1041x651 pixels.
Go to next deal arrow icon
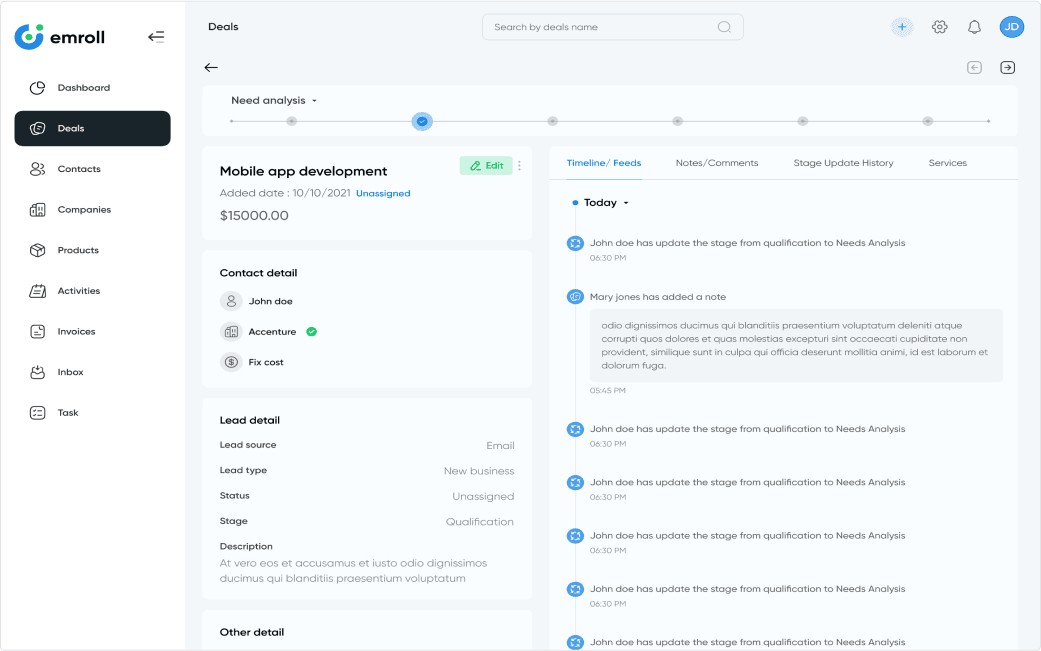[x=1007, y=68]
